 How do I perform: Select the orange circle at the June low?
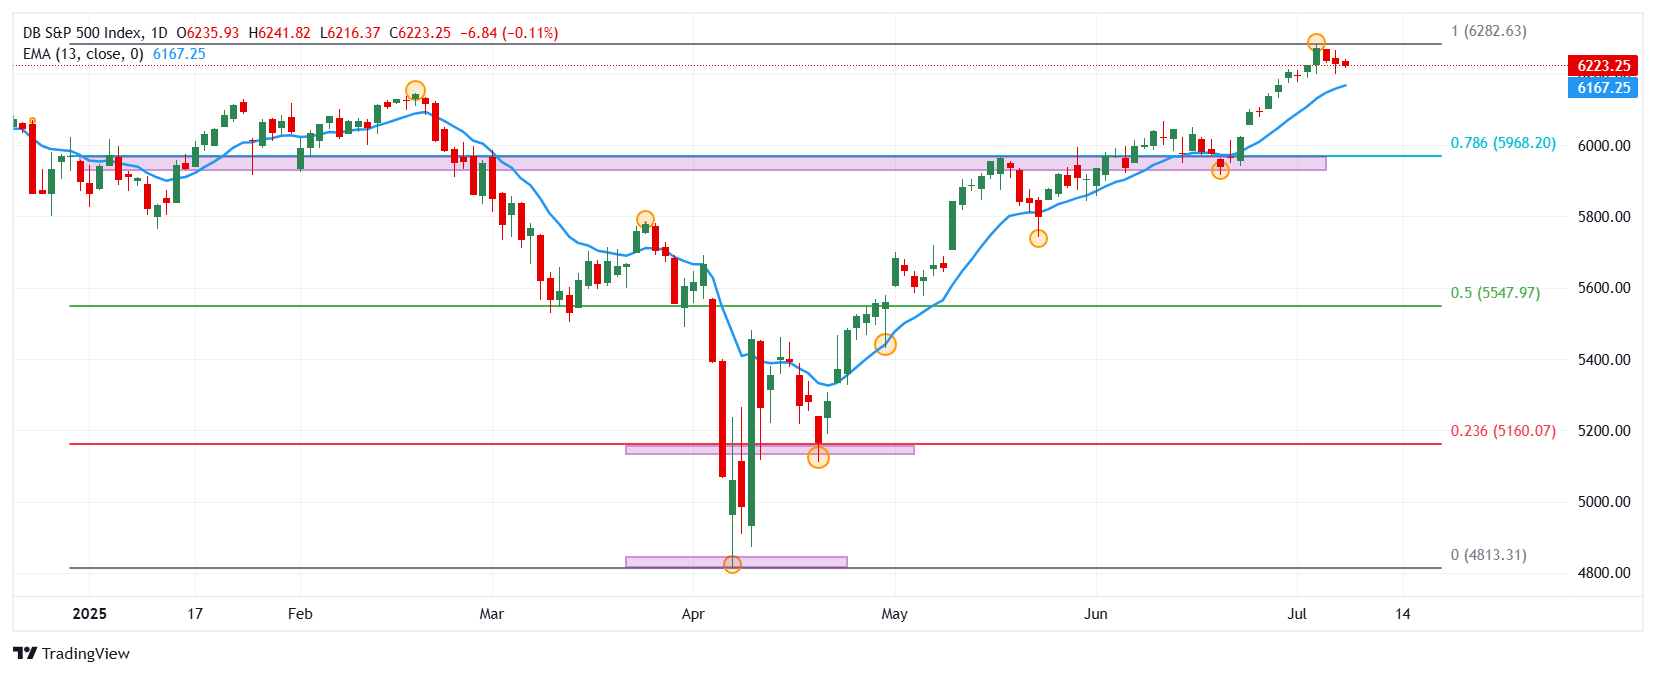(x=1221, y=171)
